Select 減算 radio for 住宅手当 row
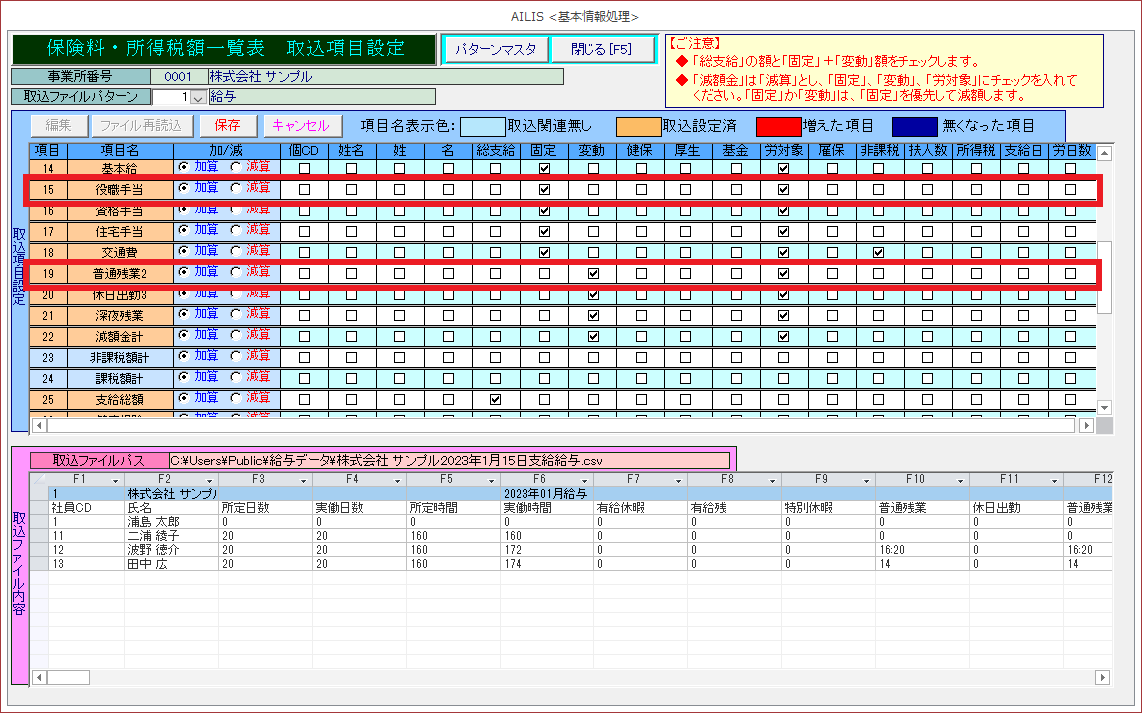 click(236, 230)
